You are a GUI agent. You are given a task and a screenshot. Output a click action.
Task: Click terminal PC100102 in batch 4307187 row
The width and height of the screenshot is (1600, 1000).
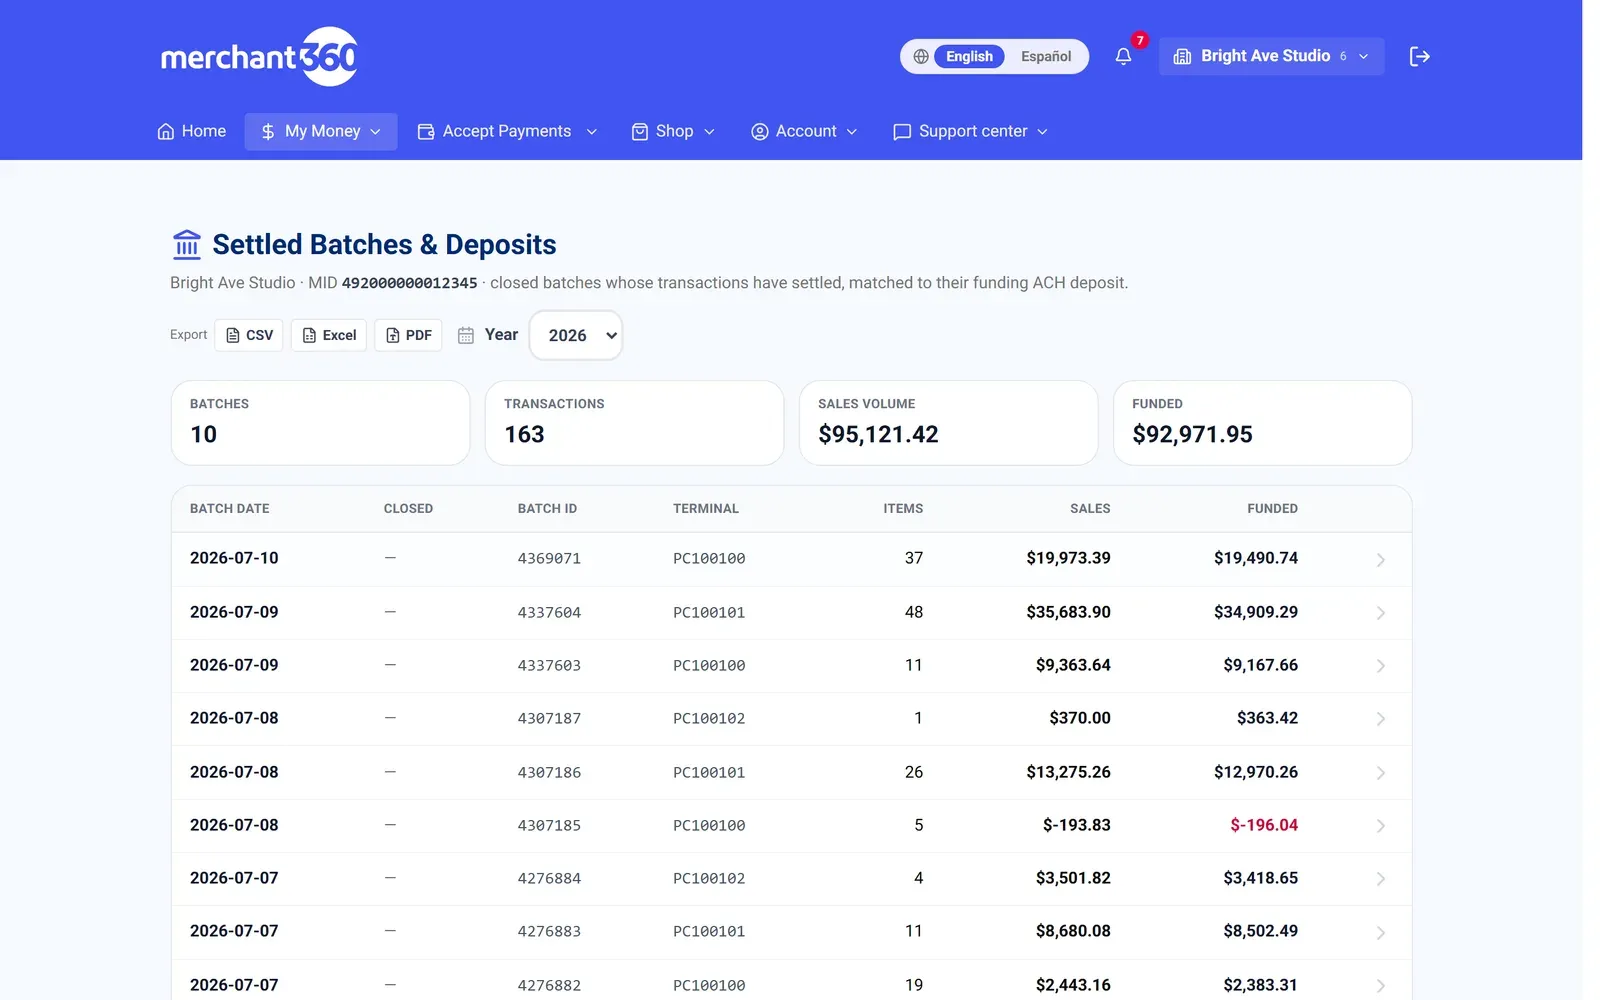point(709,718)
